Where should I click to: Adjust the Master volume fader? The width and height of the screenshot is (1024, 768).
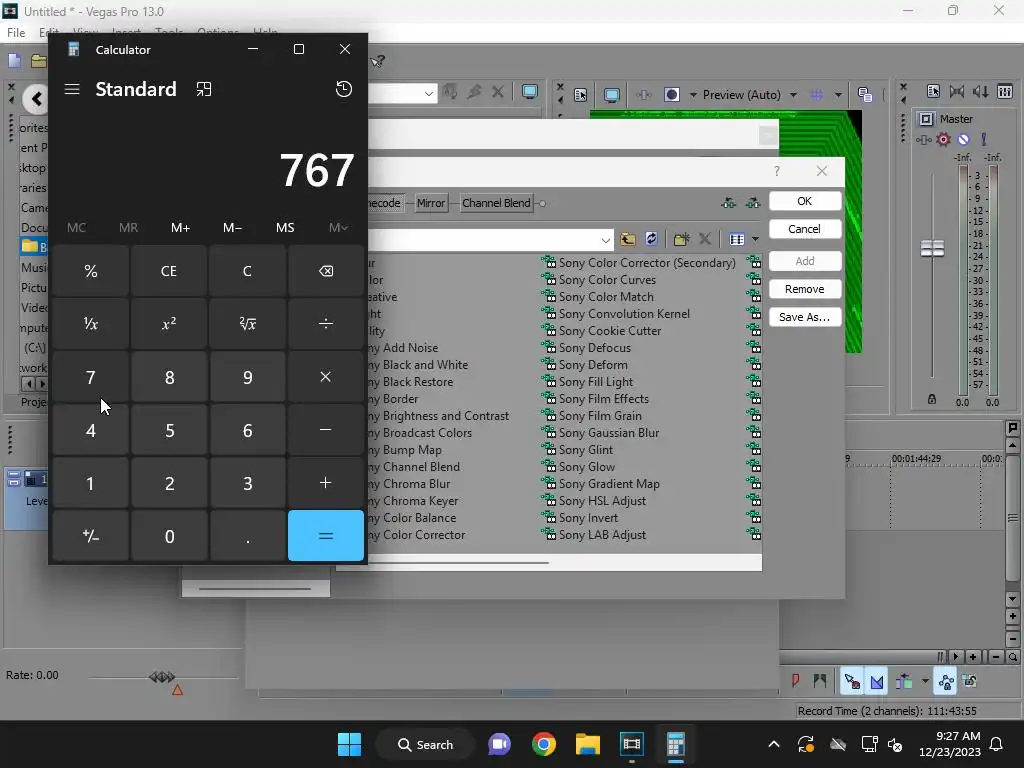click(932, 248)
